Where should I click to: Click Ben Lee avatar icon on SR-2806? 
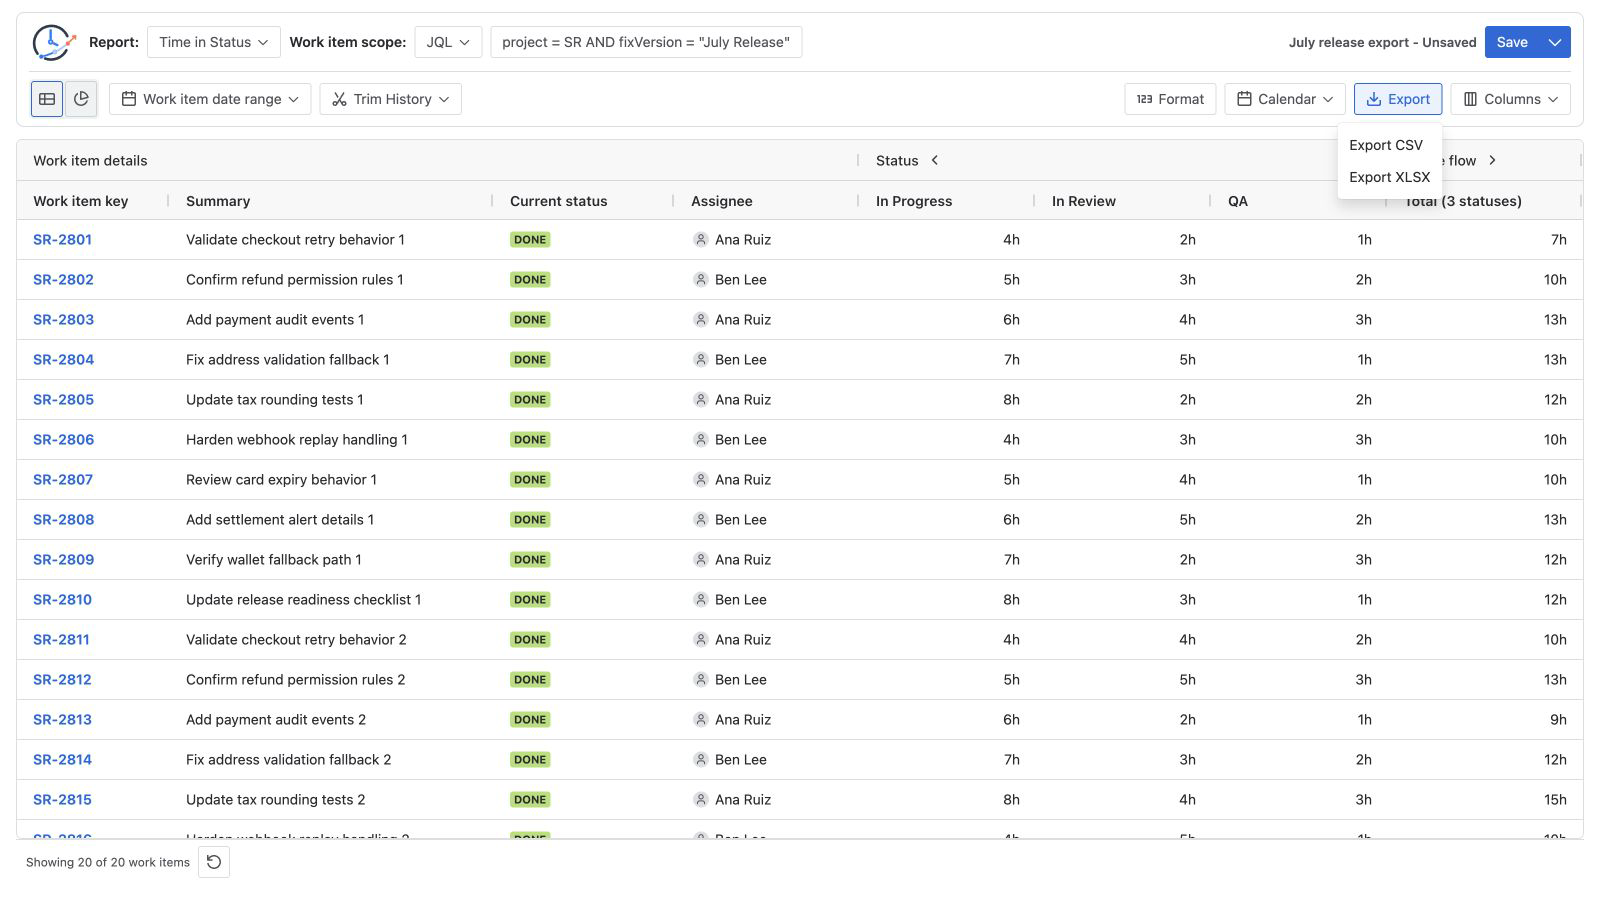point(701,440)
